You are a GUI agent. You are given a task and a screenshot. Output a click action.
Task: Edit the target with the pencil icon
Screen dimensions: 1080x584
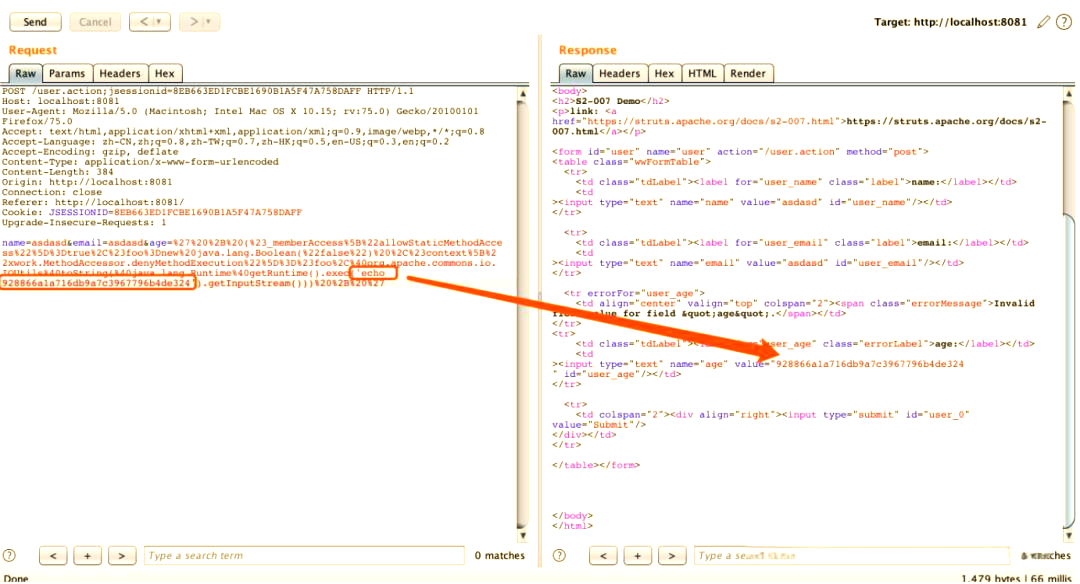coord(1043,22)
